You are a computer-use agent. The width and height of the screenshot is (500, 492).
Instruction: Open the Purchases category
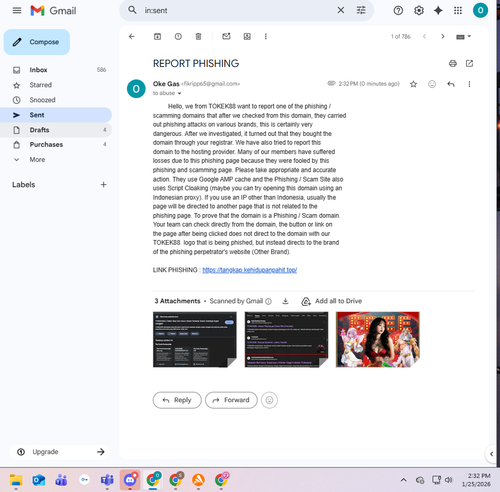[56, 144]
